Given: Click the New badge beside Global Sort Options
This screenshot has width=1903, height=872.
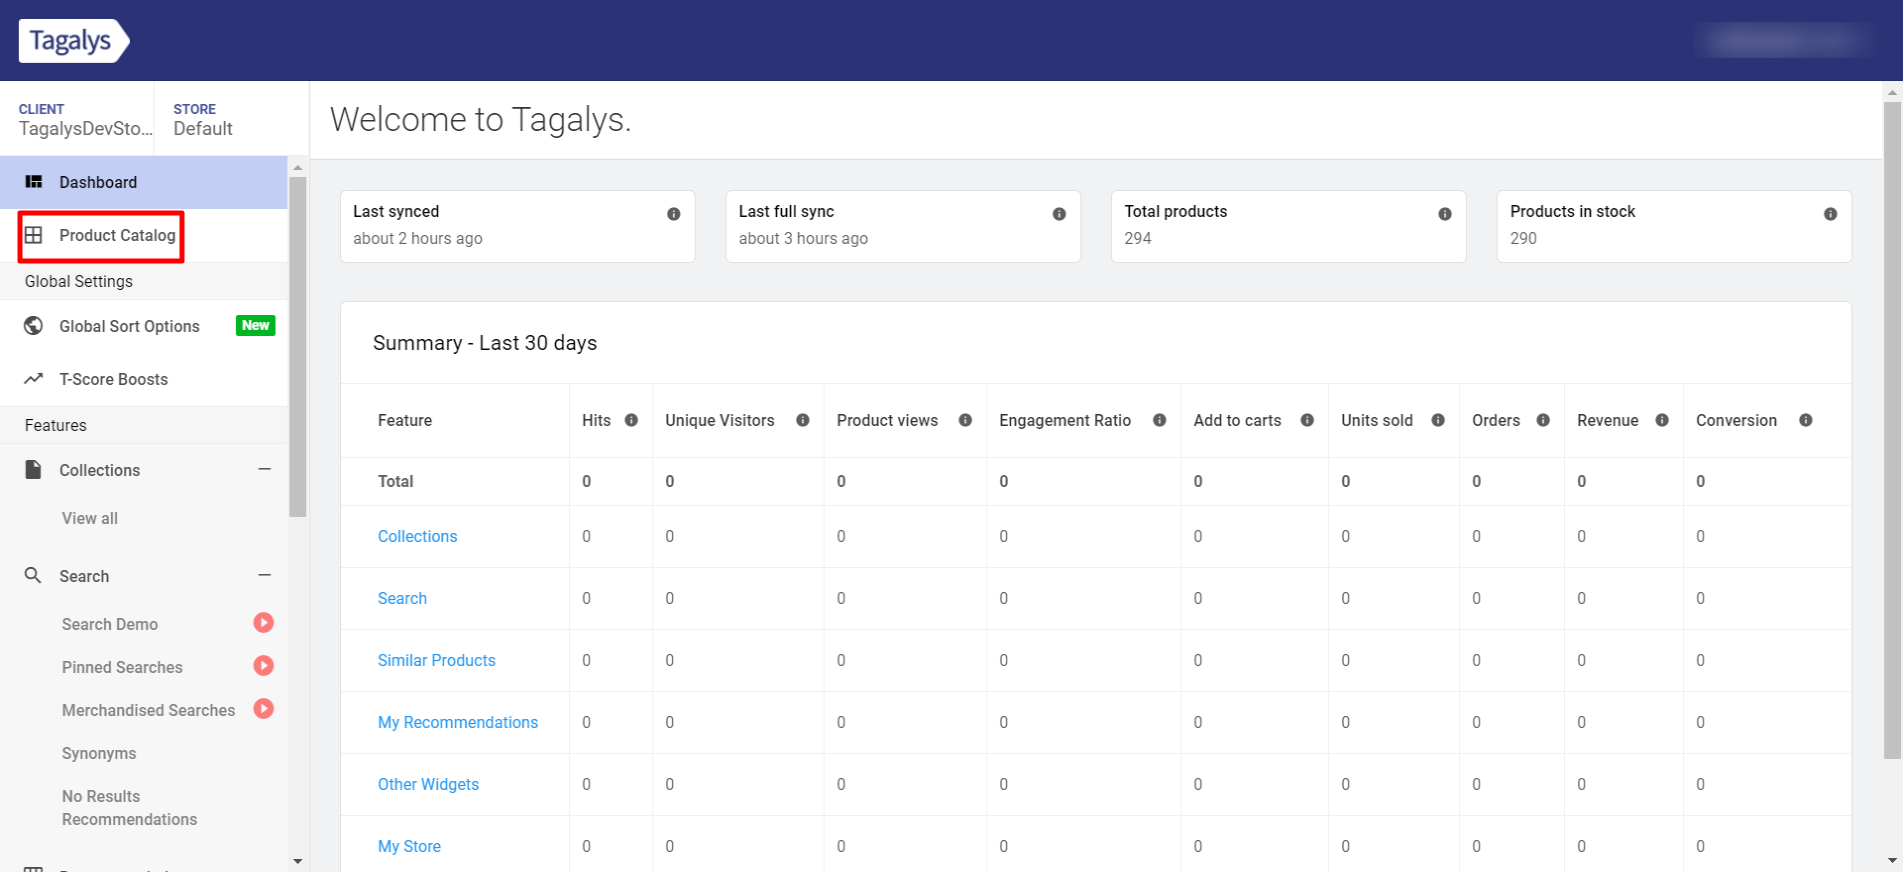Looking at the screenshot, I should (x=255, y=325).
